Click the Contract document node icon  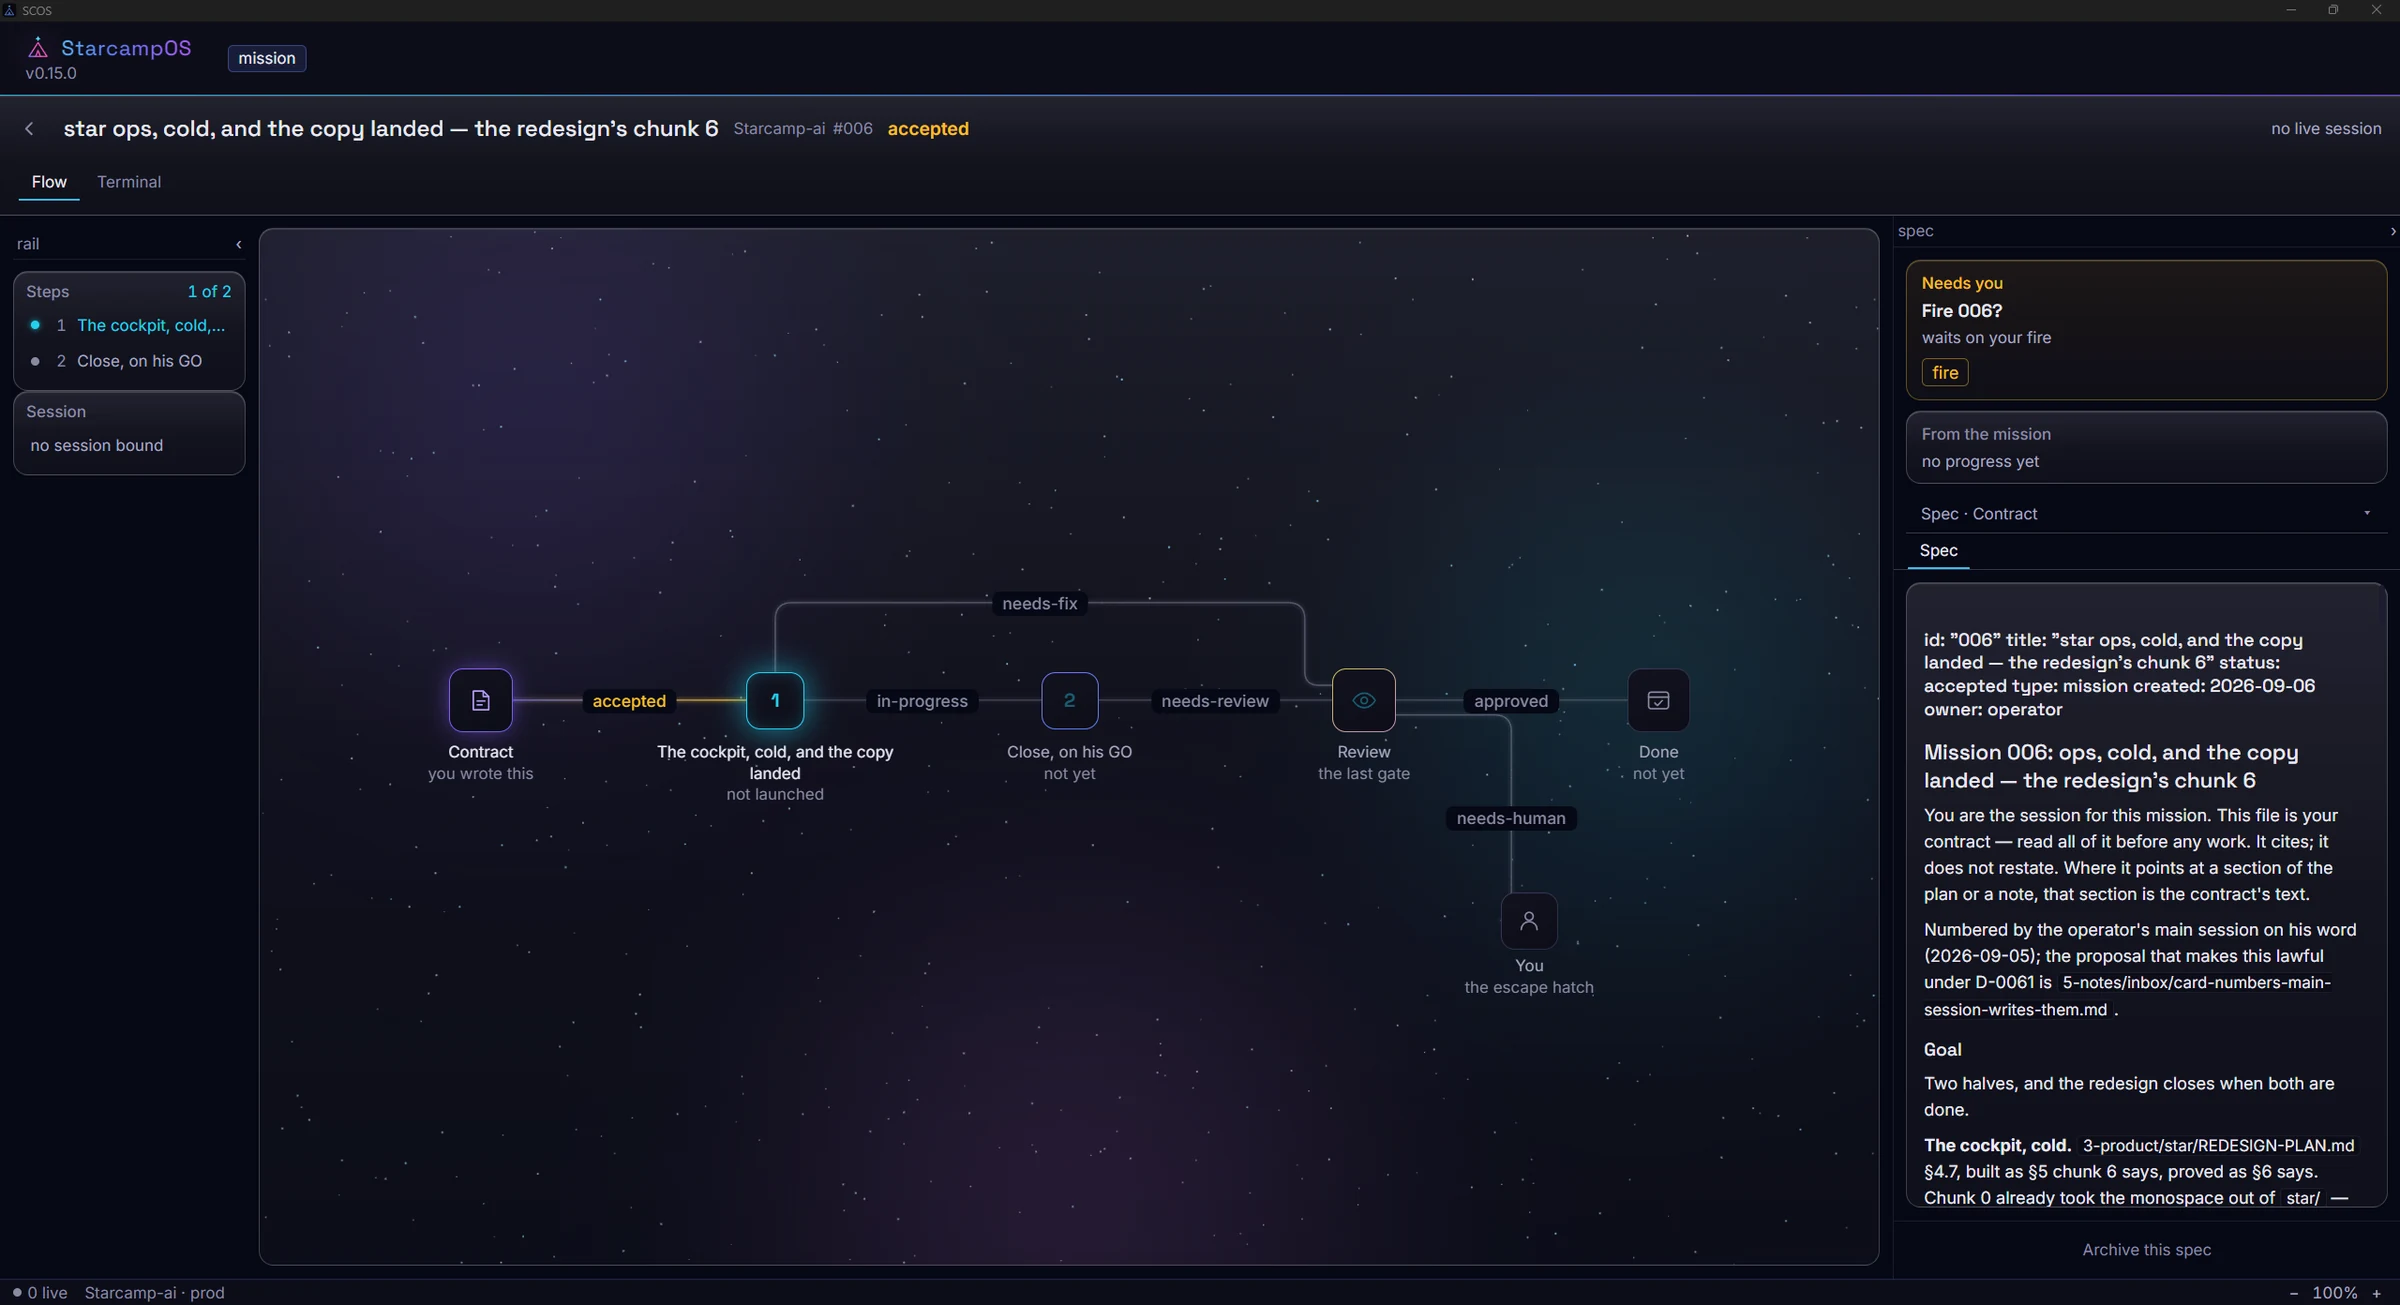pos(480,700)
